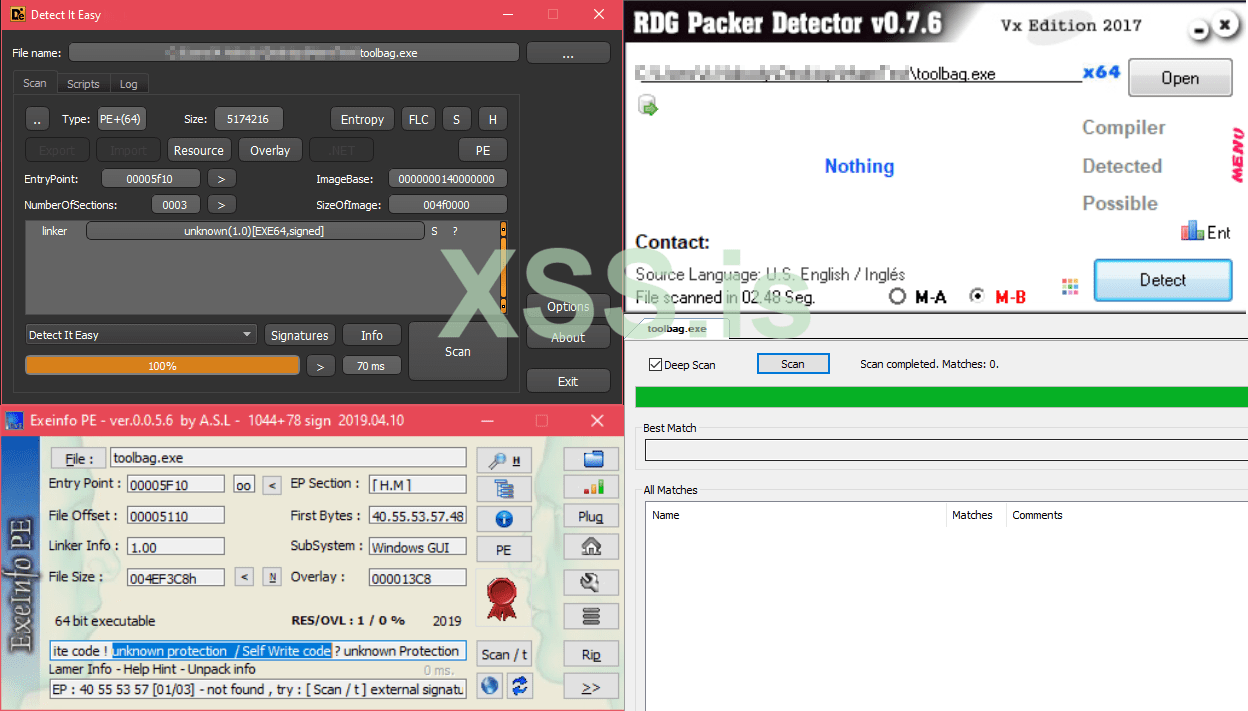The width and height of the screenshot is (1248, 711).
Task: Click the file browse ... button
Action: click(568, 53)
